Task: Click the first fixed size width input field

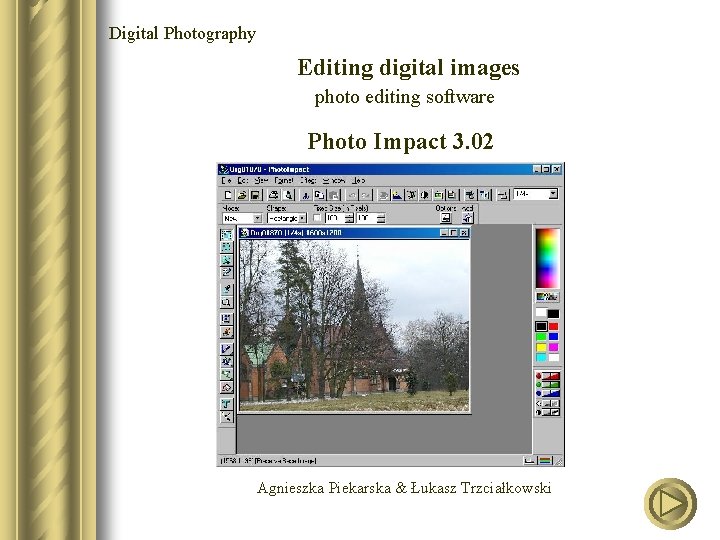Action: (335, 218)
